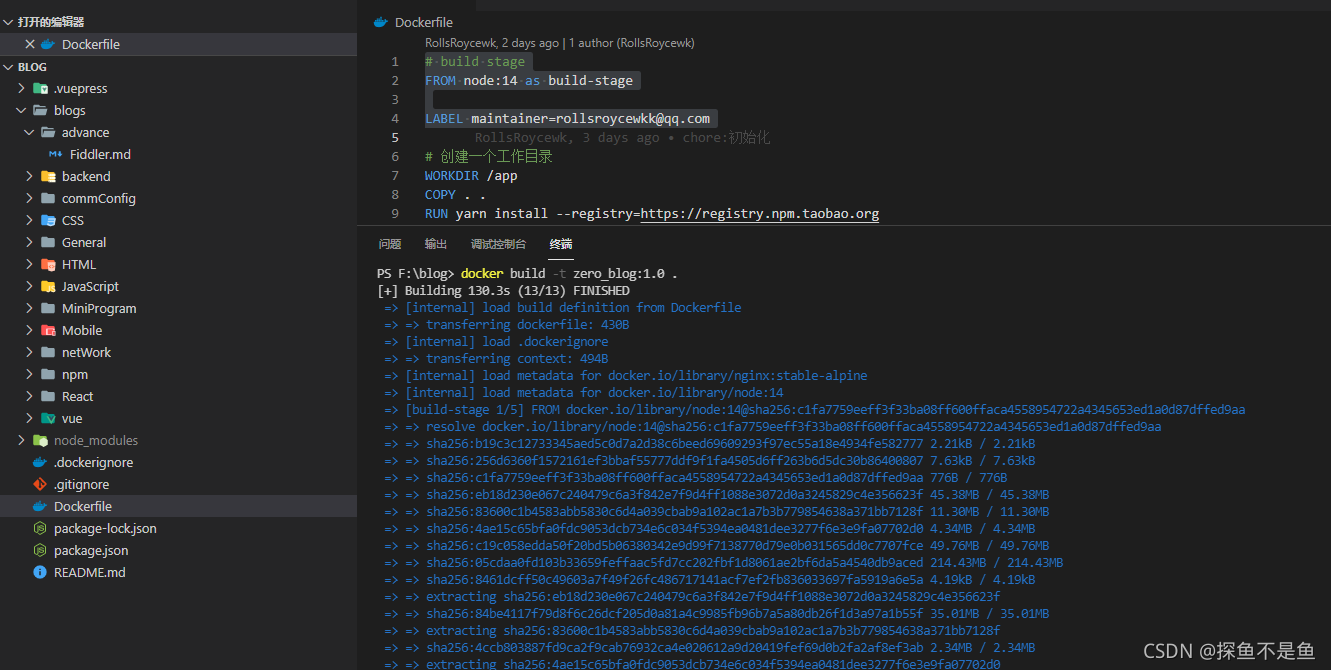
Task: Expand the MiniProgram folder chevron
Action: (x=30, y=308)
